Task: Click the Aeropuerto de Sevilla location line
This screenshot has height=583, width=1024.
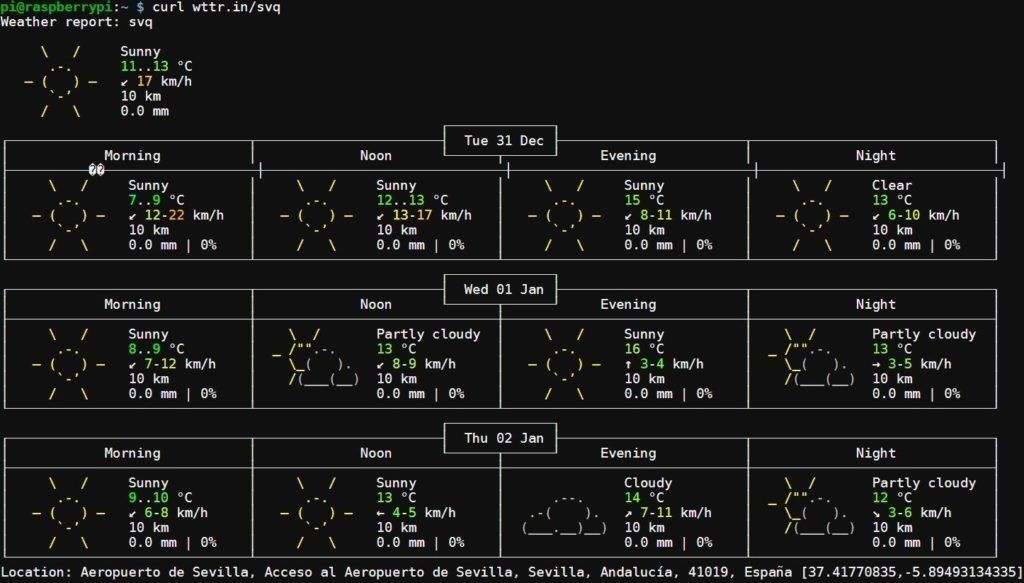Action: tap(400, 572)
